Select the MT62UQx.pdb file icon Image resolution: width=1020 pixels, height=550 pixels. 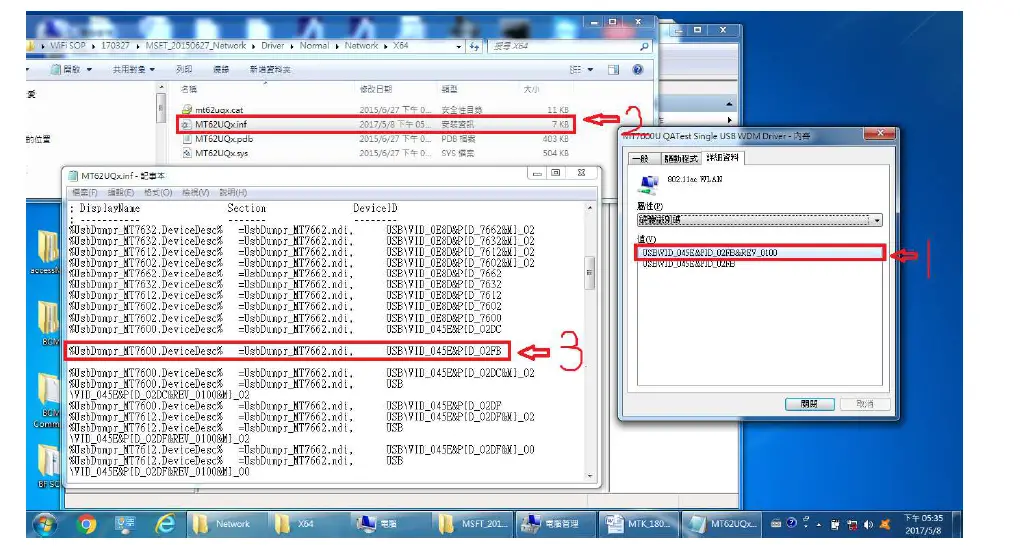pyautogui.click(x=187, y=139)
